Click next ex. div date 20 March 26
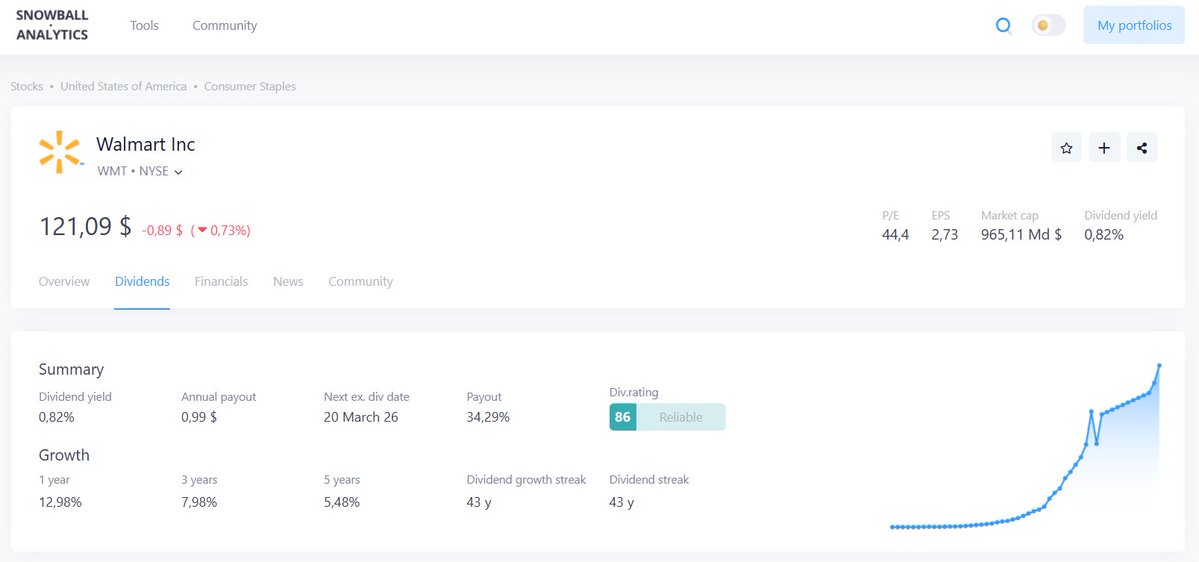The height and width of the screenshot is (562, 1199). click(x=361, y=417)
